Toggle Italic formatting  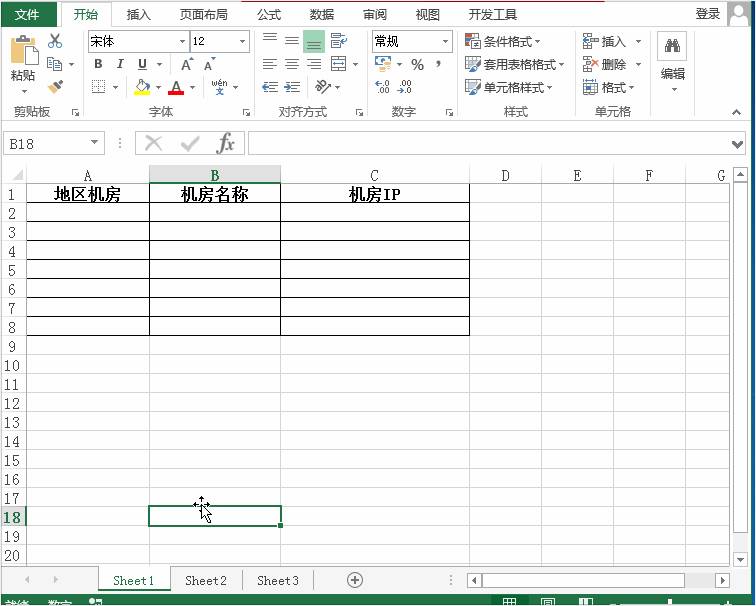[120, 64]
